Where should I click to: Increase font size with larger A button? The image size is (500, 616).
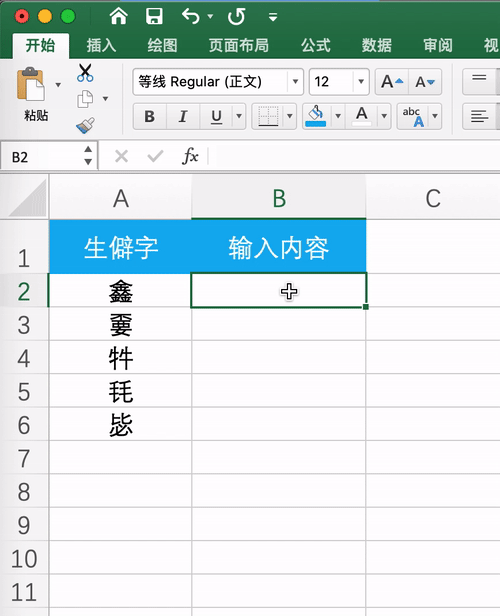pos(392,82)
